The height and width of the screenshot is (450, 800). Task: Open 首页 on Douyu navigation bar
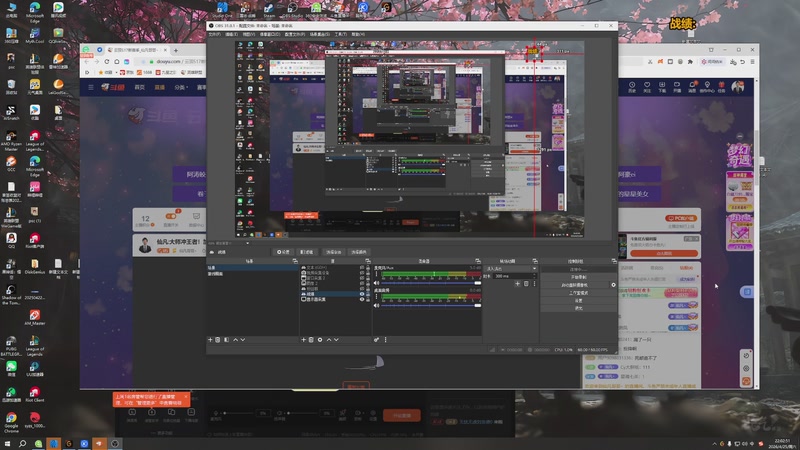coord(139,87)
